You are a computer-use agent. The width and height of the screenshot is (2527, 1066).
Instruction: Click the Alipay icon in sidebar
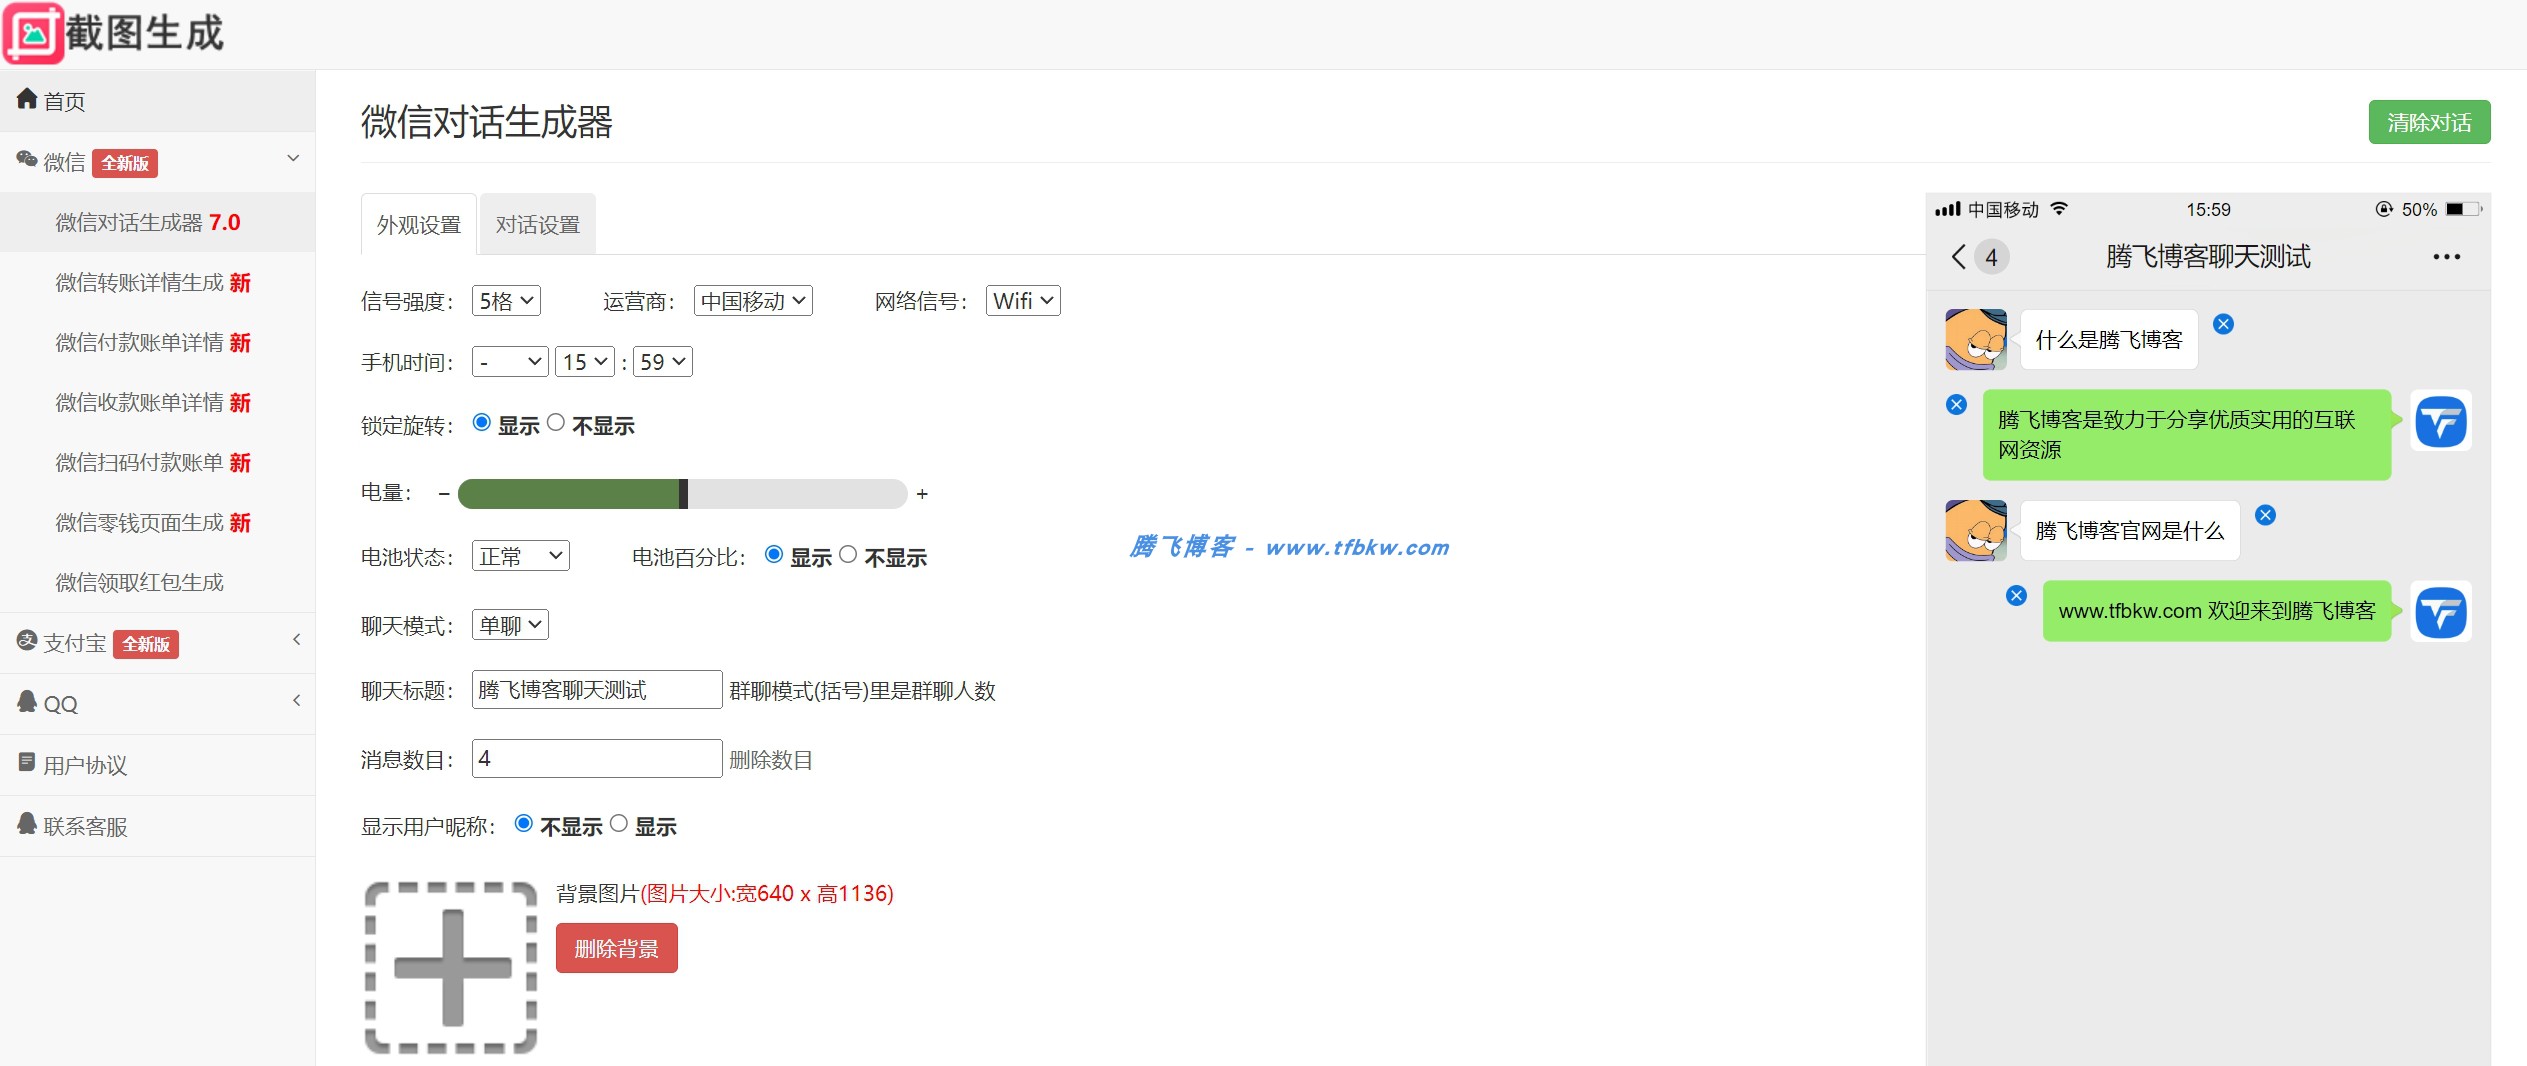(x=27, y=641)
